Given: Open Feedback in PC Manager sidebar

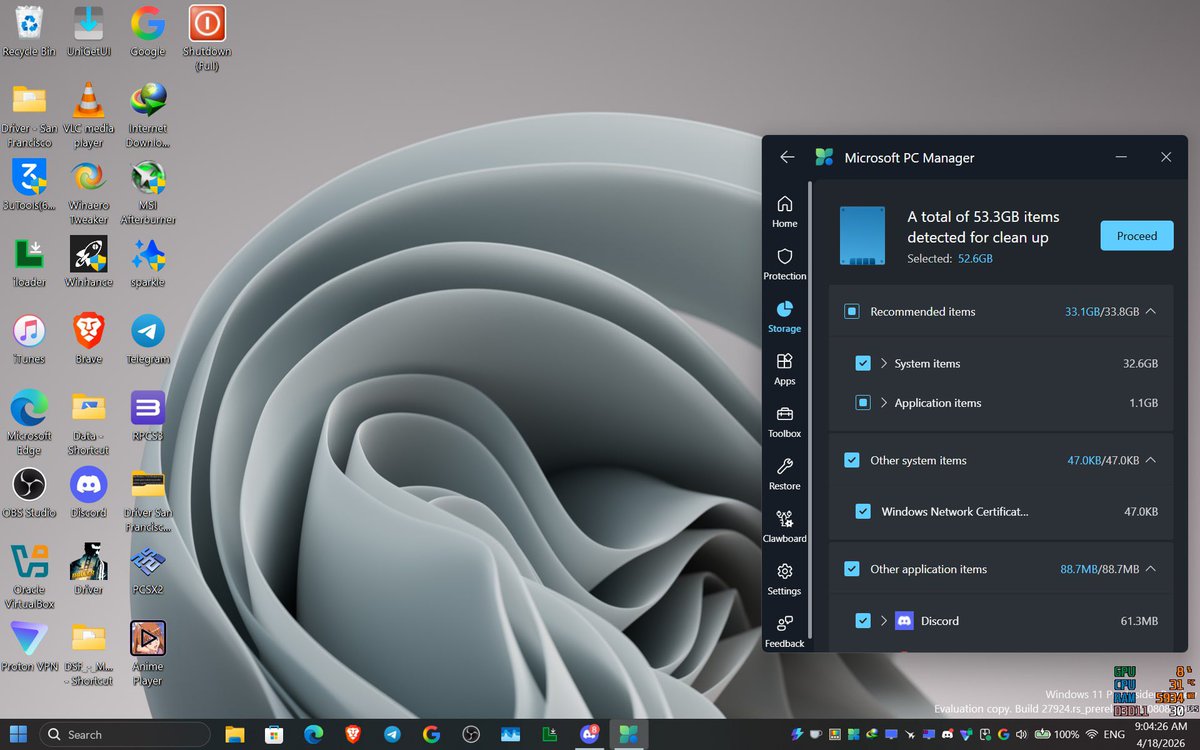Looking at the screenshot, I should [x=785, y=631].
